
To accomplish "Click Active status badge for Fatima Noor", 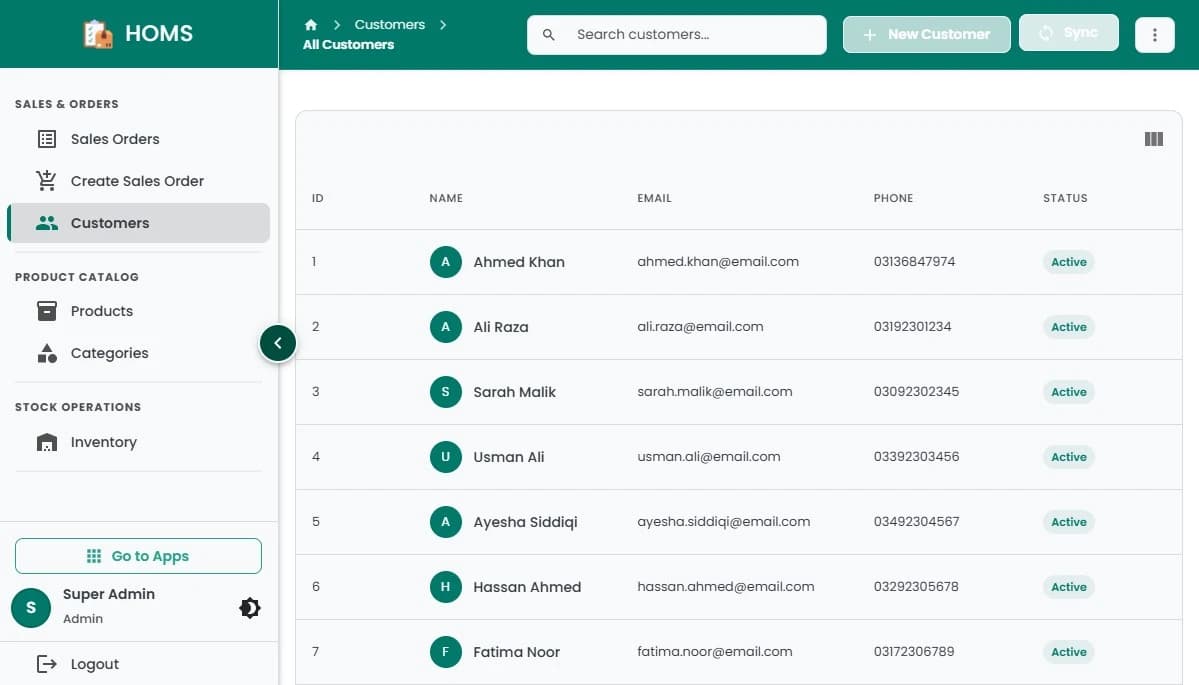I will tap(1068, 652).
